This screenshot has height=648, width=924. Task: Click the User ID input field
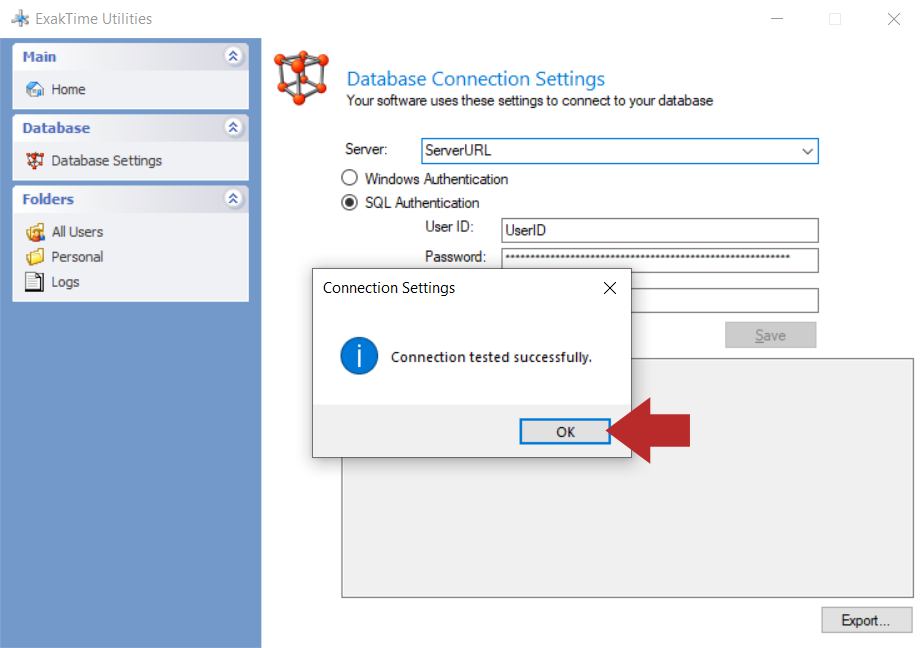pyautogui.click(x=660, y=230)
